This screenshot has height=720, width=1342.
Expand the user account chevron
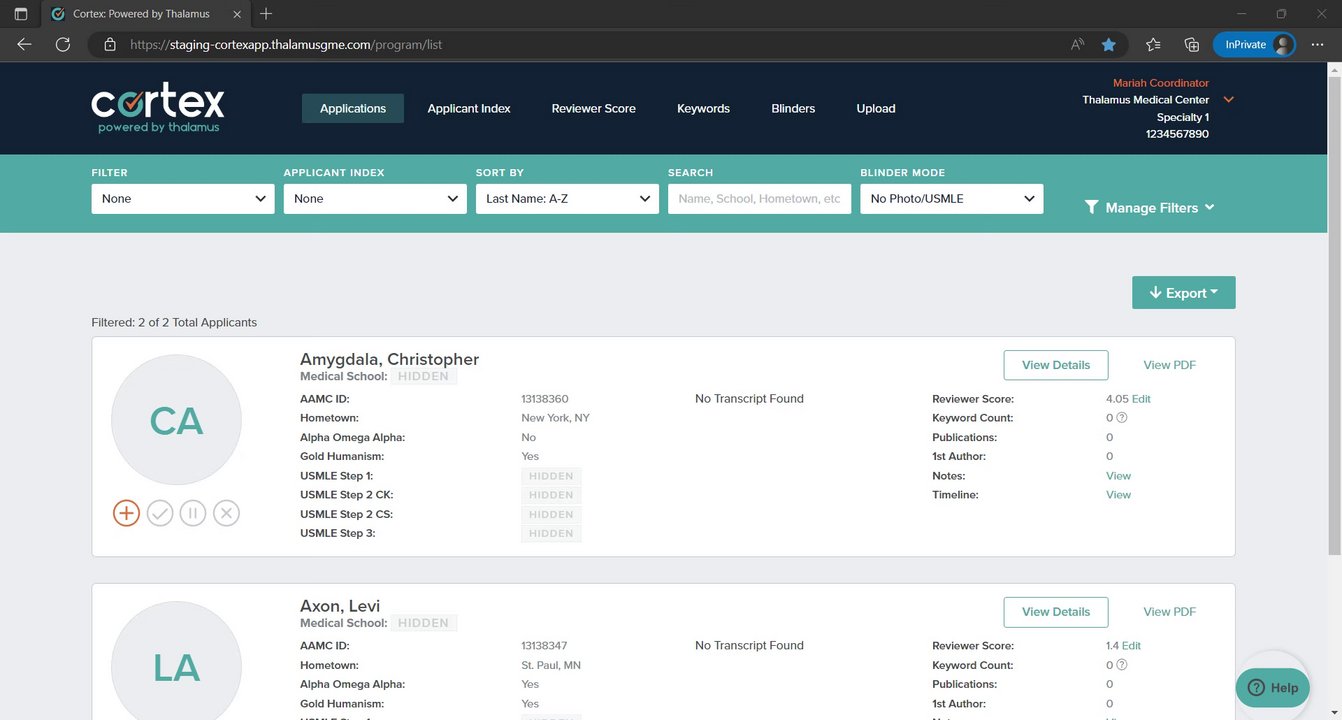[1229, 100]
